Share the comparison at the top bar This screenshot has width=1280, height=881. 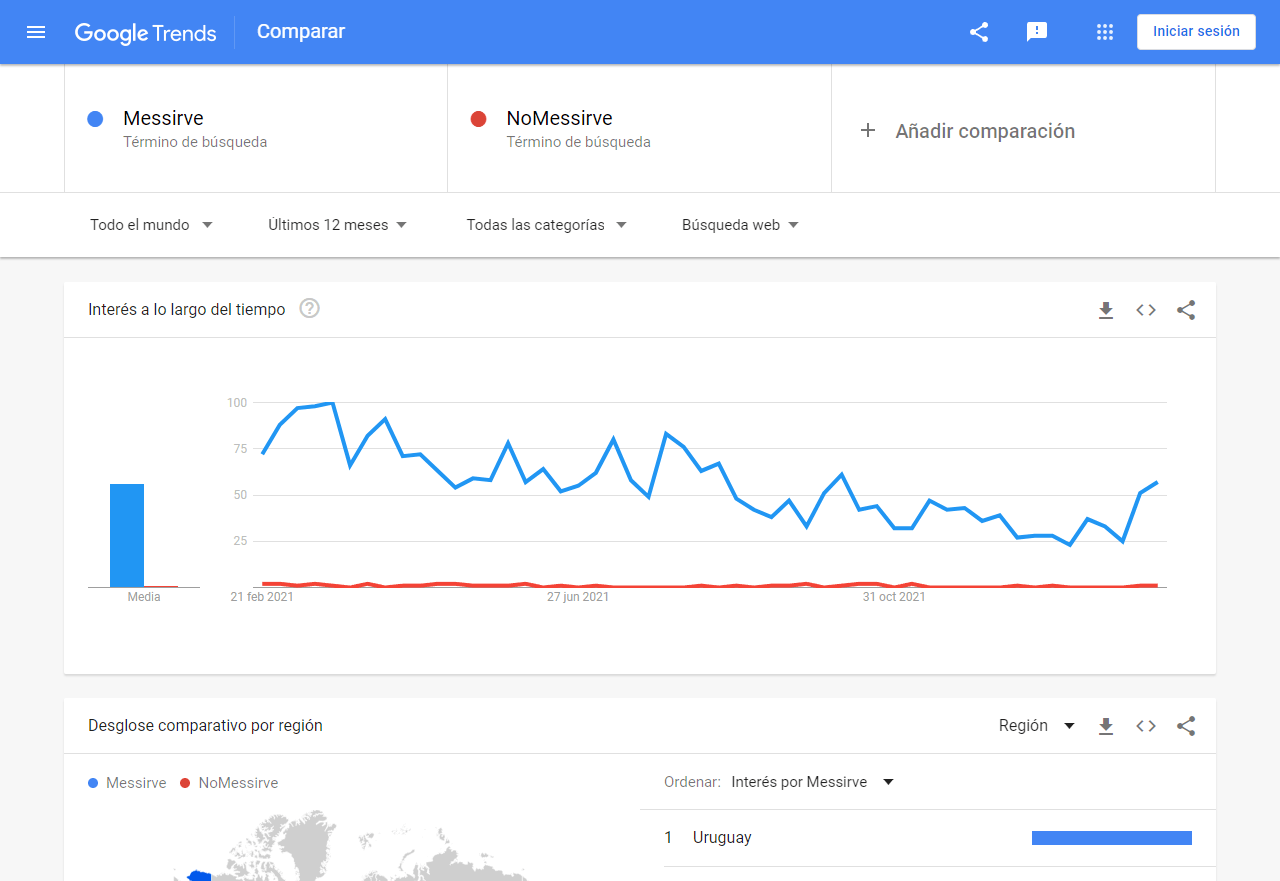tap(978, 31)
